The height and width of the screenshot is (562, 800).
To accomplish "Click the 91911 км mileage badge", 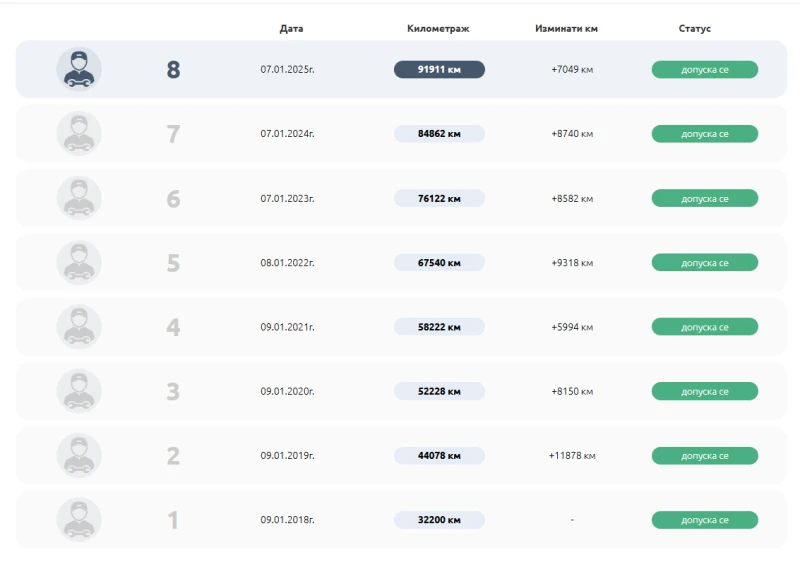I will (439, 70).
